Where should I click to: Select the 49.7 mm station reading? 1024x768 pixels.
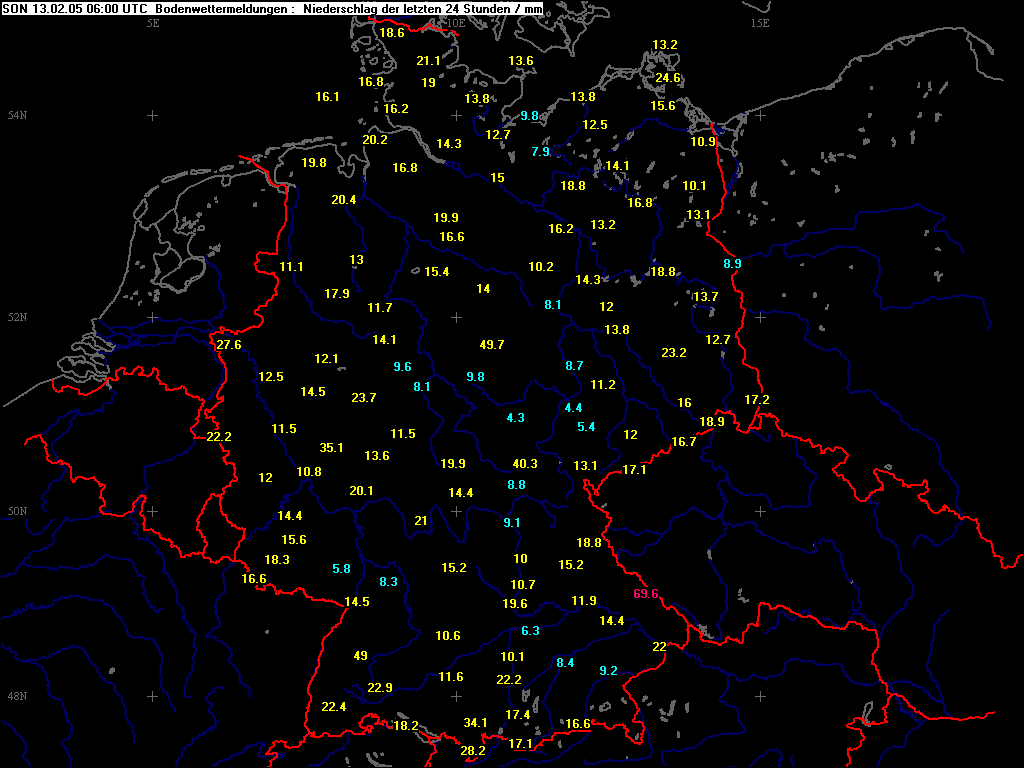point(492,344)
